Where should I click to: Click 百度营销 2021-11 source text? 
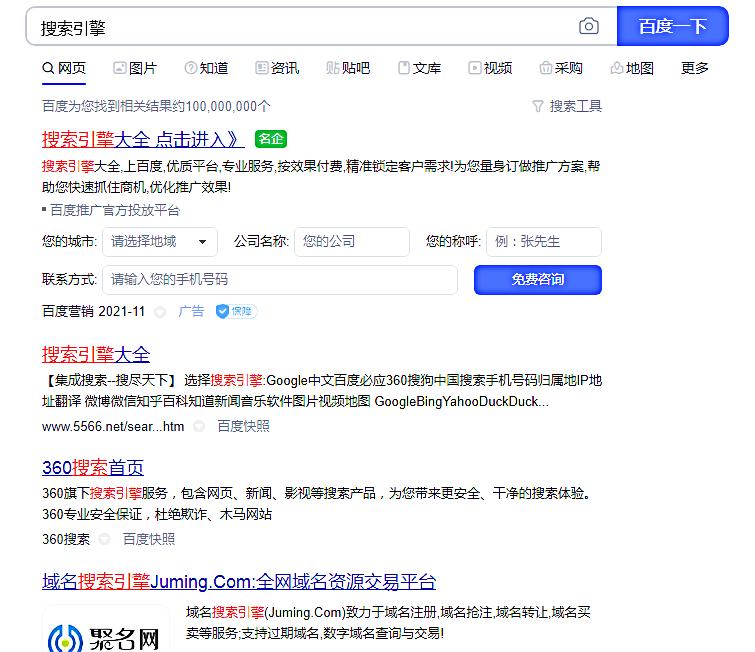coord(93,312)
